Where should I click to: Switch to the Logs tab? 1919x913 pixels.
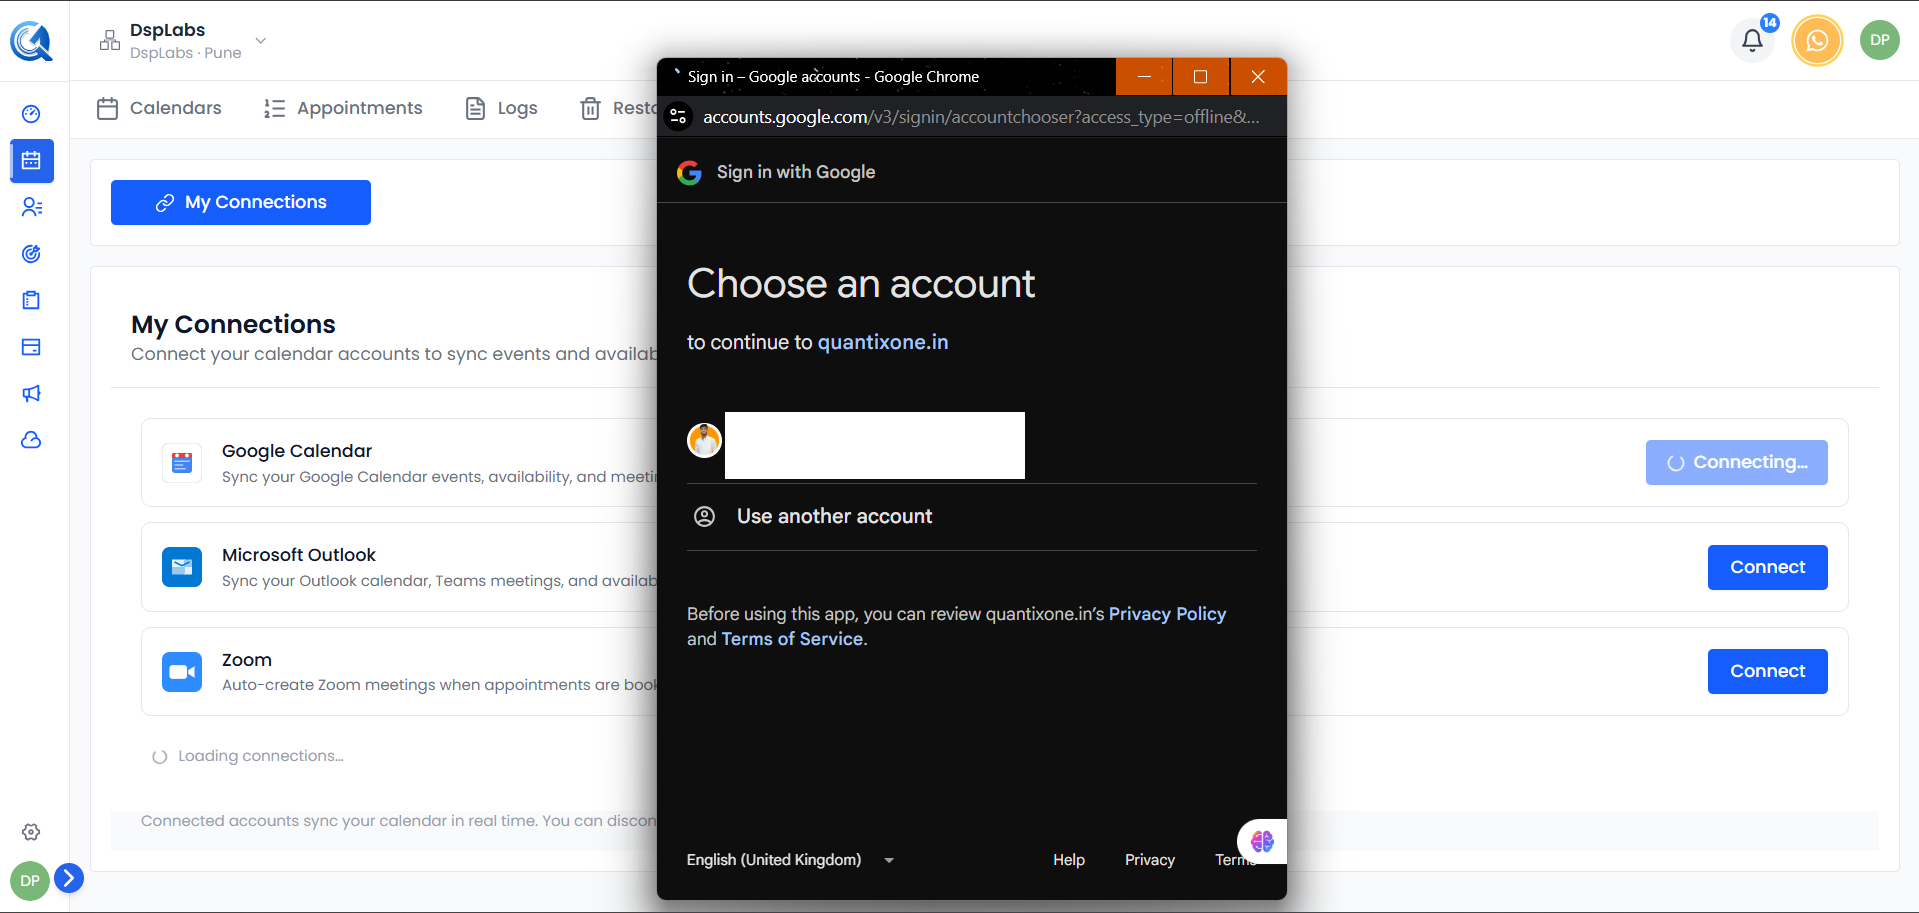coord(502,108)
